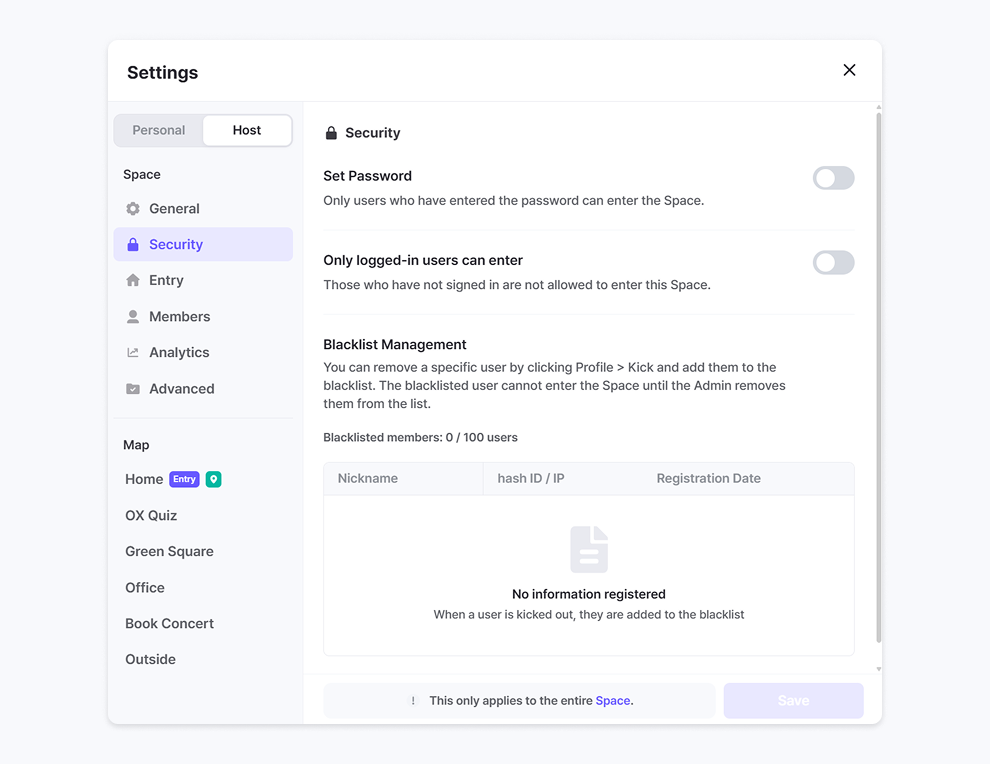Click the General gear icon

[133, 209]
